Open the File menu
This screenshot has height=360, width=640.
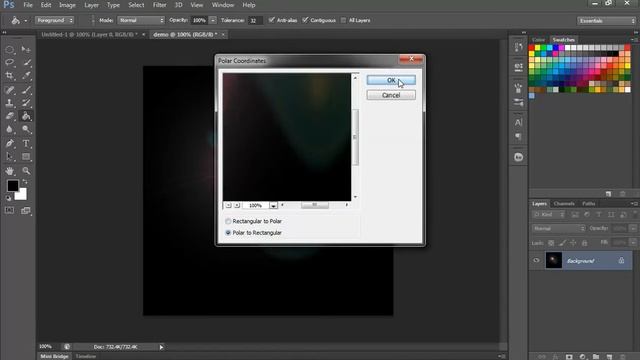click(28, 5)
